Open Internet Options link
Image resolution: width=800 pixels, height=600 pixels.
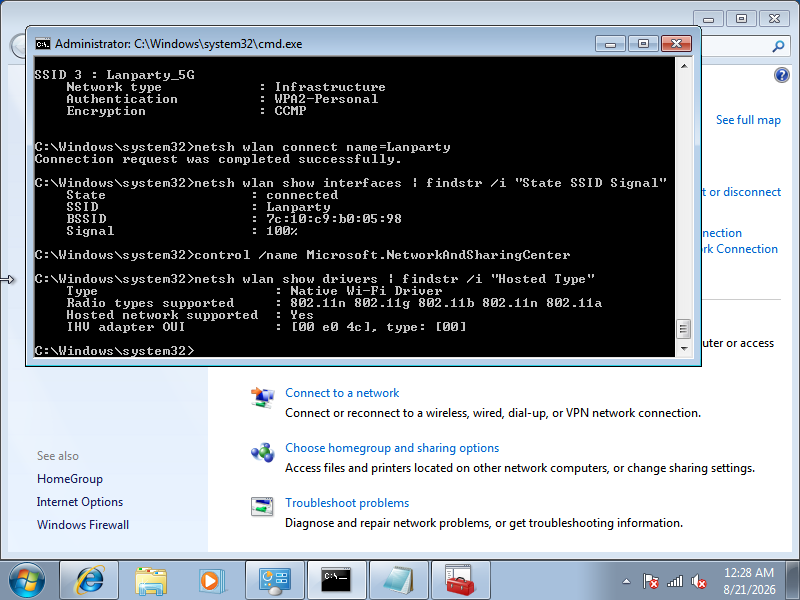pos(80,502)
